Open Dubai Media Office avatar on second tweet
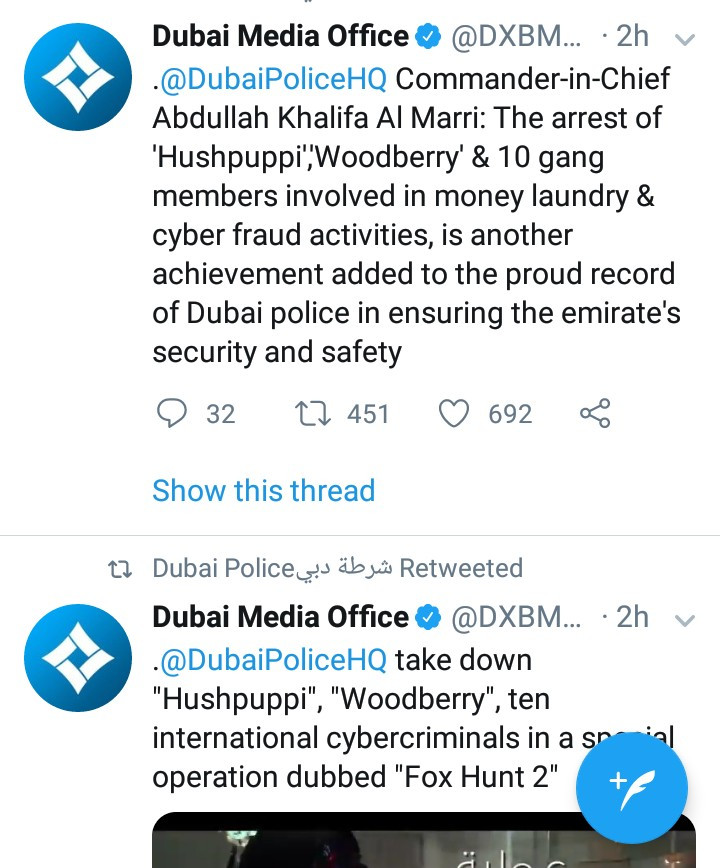This screenshot has height=868, width=720. click(x=77, y=659)
